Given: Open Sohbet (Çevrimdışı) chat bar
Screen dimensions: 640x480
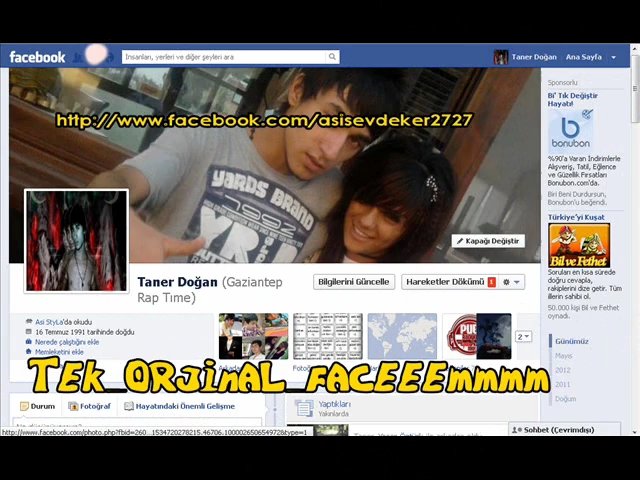Looking at the screenshot, I should coord(564,430).
